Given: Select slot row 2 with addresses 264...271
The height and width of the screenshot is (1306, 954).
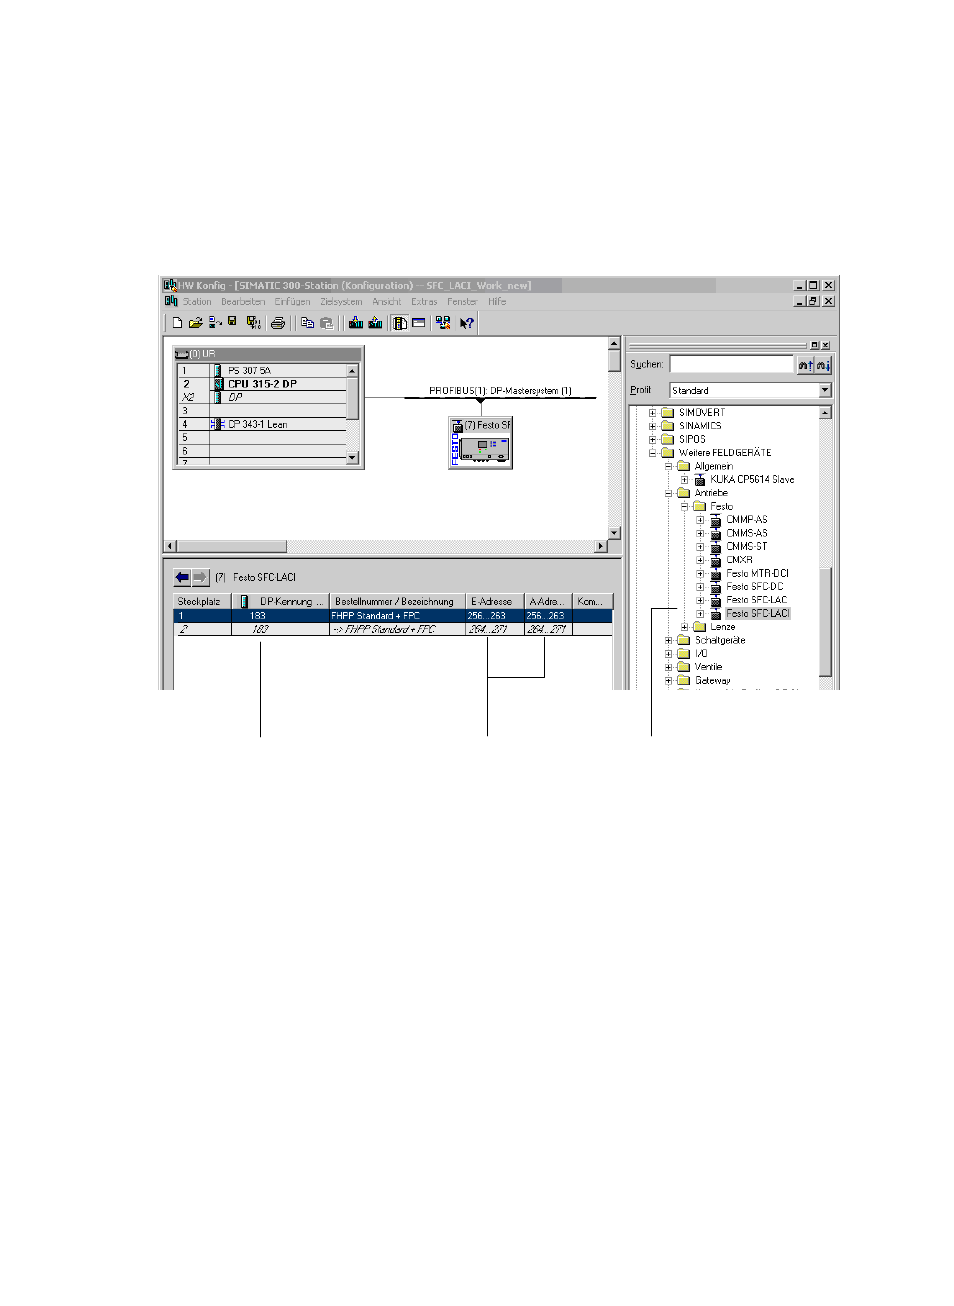Looking at the screenshot, I should click(x=393, y=630).
